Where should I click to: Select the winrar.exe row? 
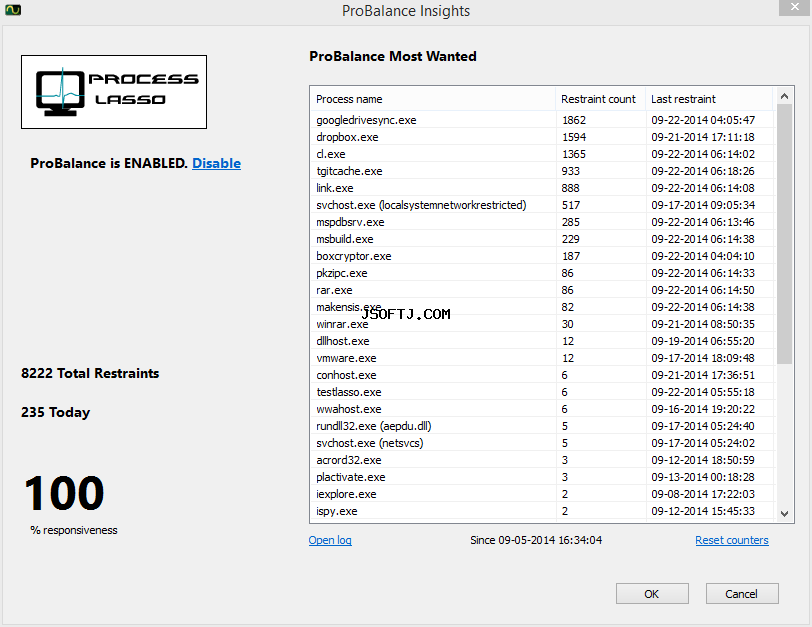tap(542, 324)
